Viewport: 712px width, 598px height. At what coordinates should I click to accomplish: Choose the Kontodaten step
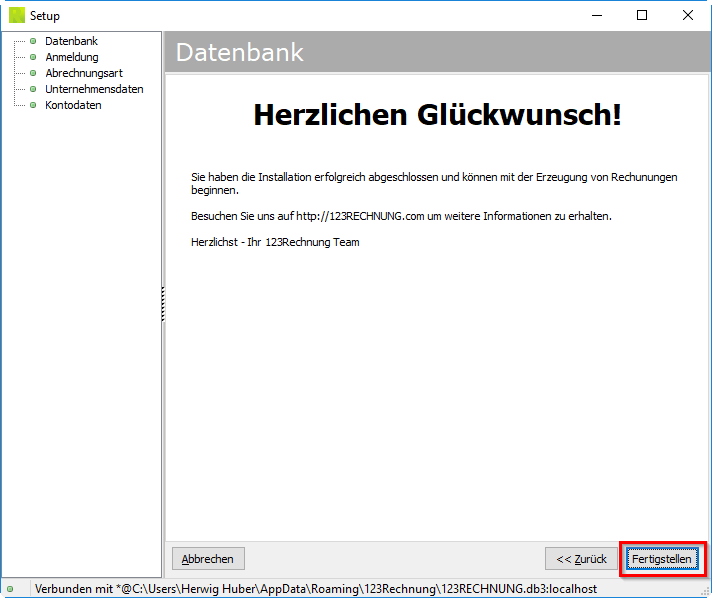click(73, 105)
